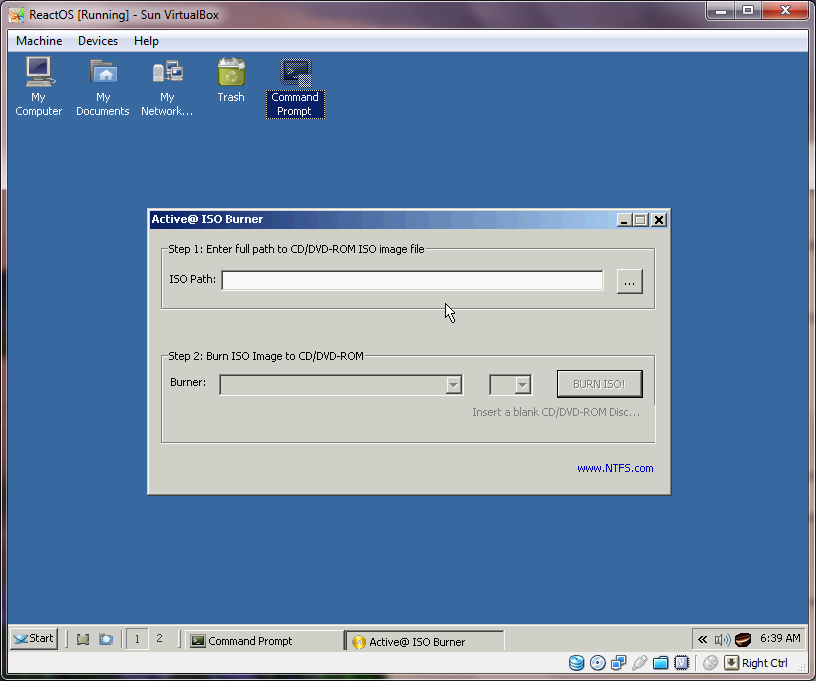The width and height of the screenshot is (816, 681).
Task: Open the Devices menu
Action: (98, 41)
